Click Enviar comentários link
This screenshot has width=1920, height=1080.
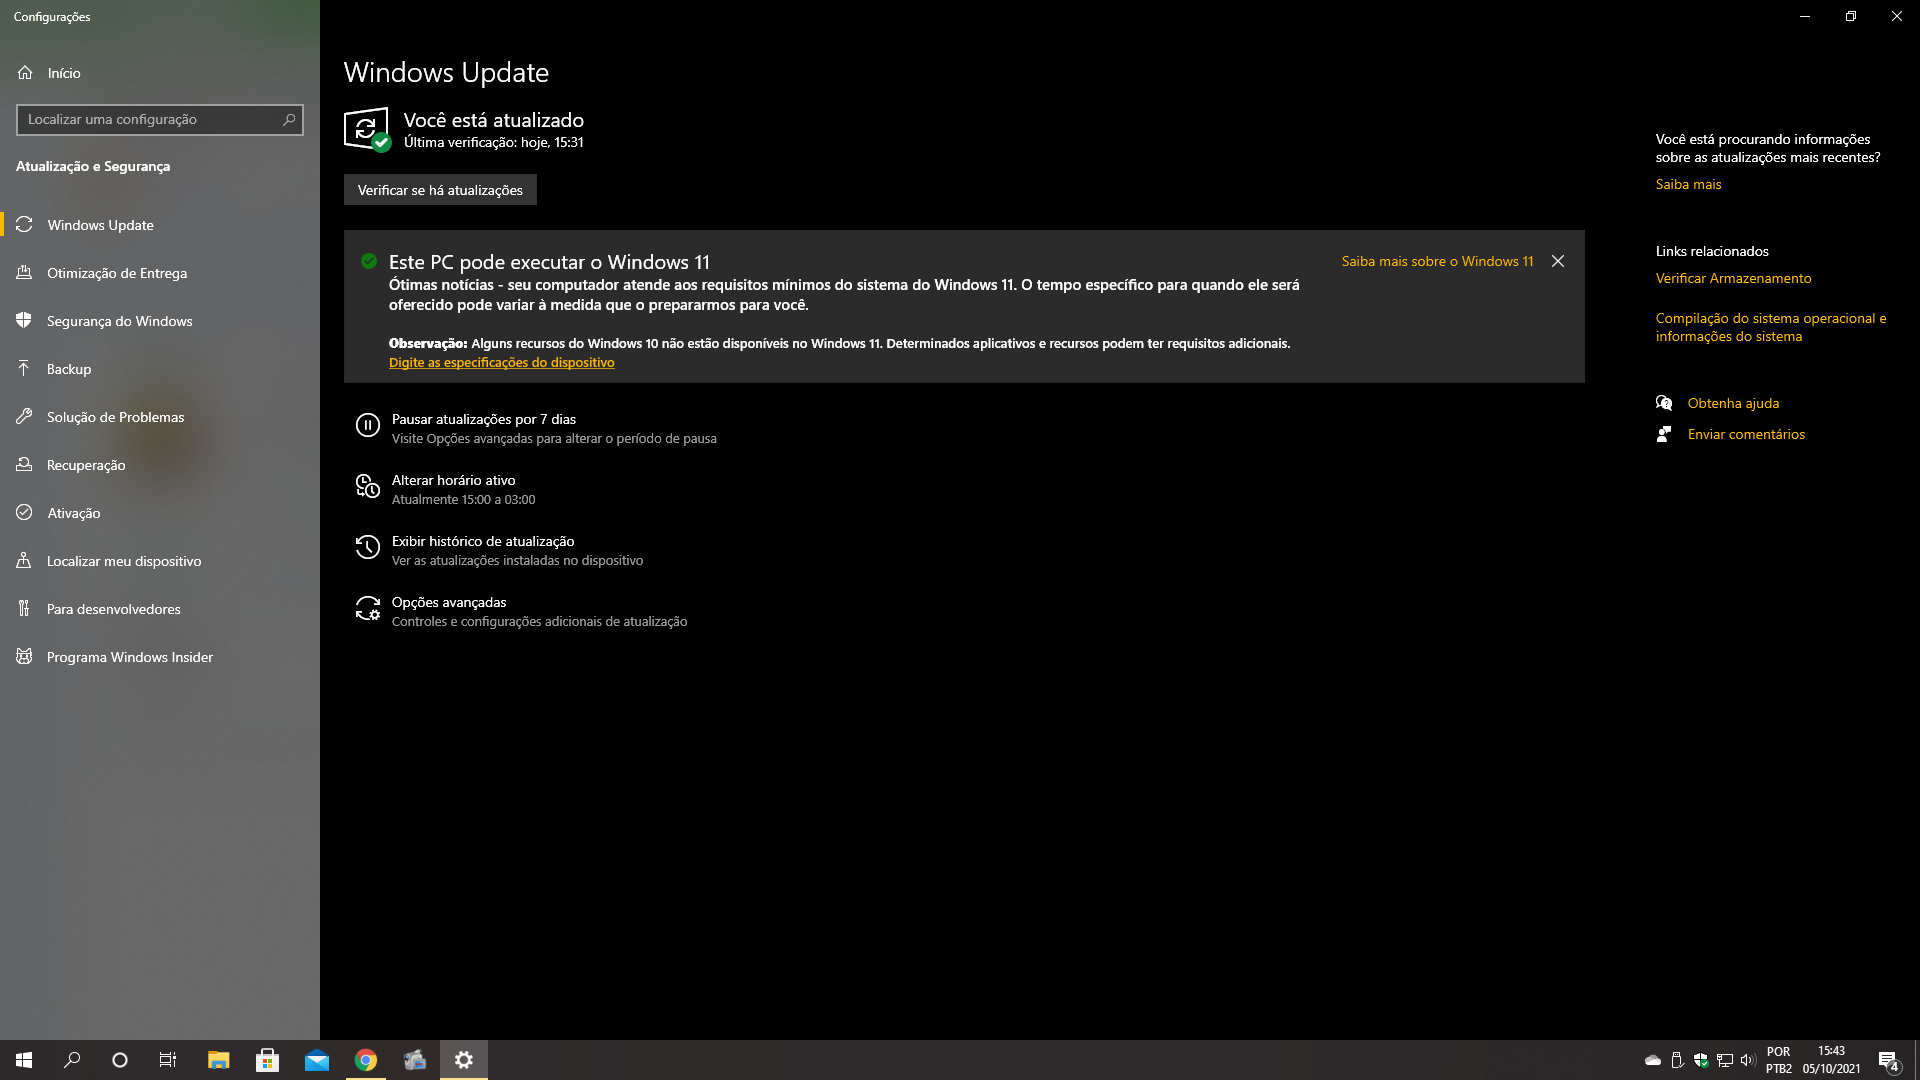point(1746,434)
